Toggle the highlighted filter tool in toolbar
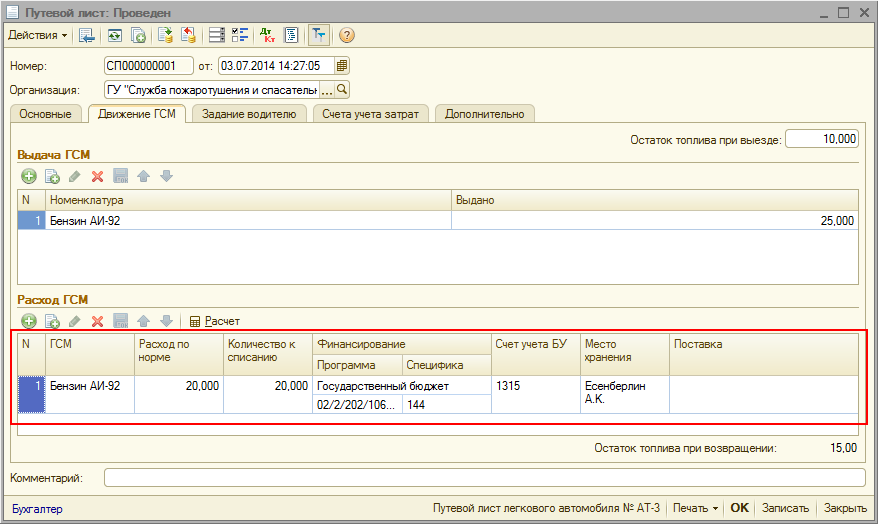878x524 pixels. click(x=319, y=35)
